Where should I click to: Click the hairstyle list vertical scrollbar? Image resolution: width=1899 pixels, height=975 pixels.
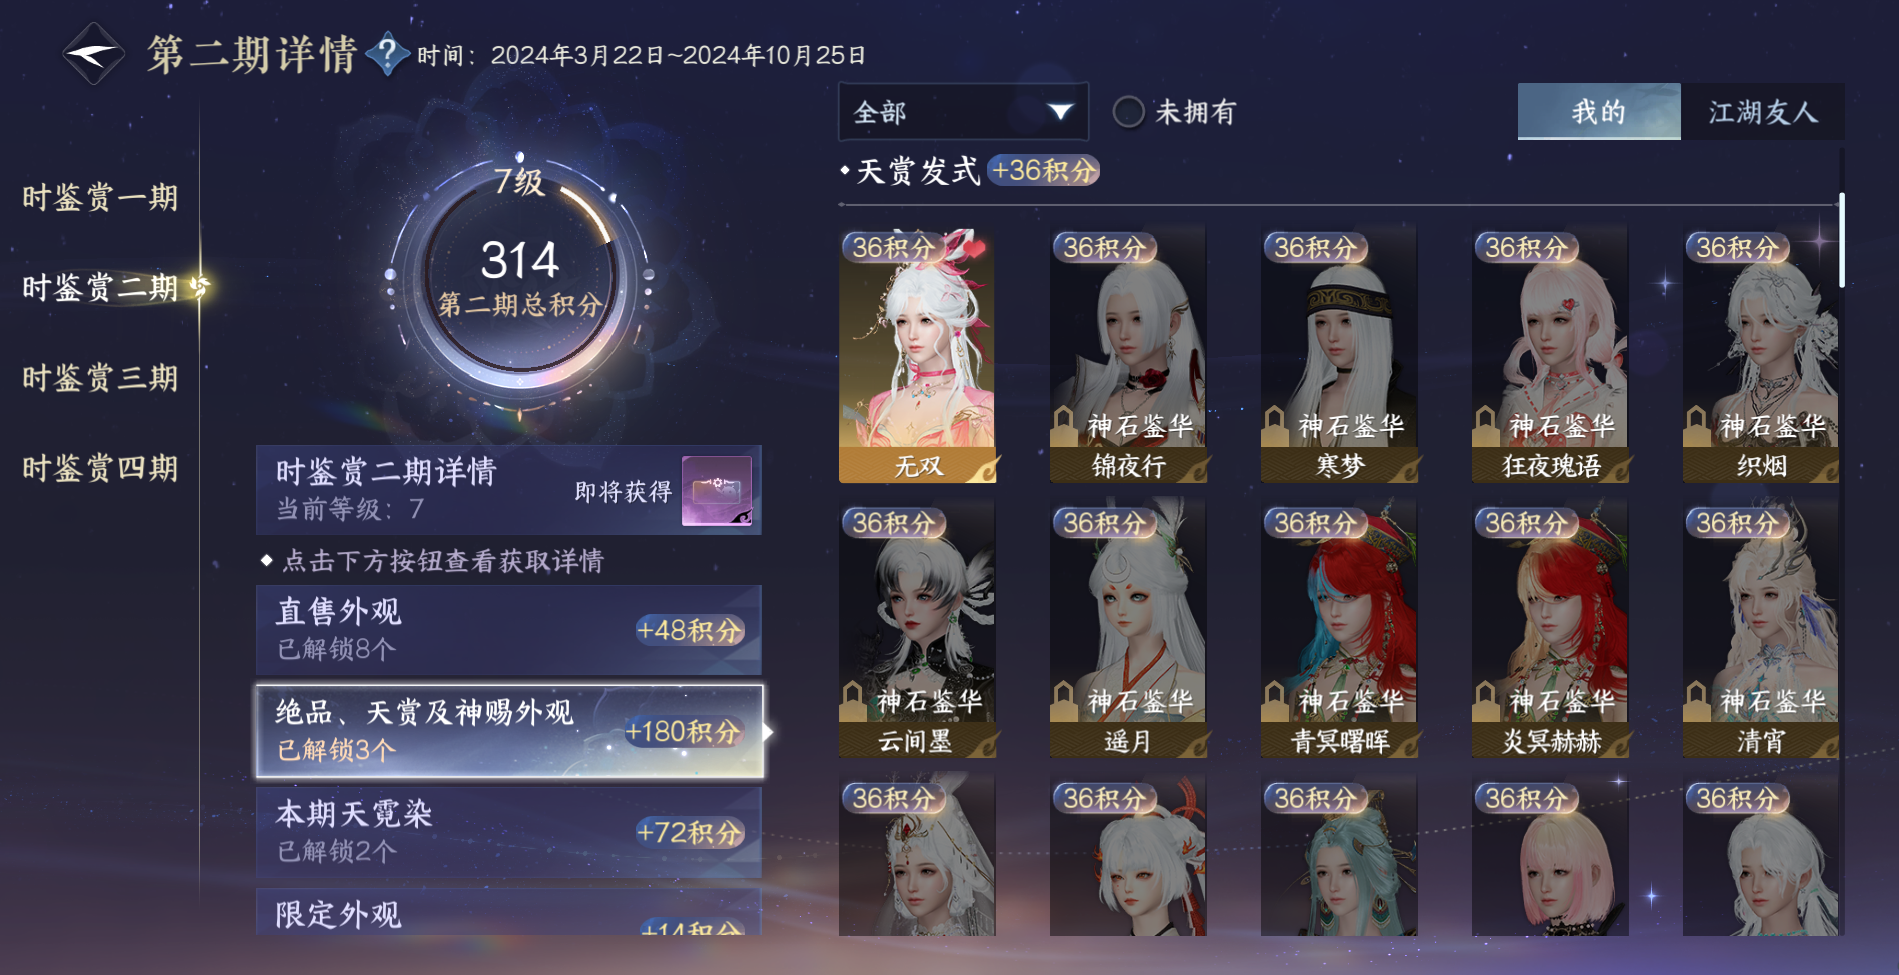pyautogui.click(x=1841, y=240)
